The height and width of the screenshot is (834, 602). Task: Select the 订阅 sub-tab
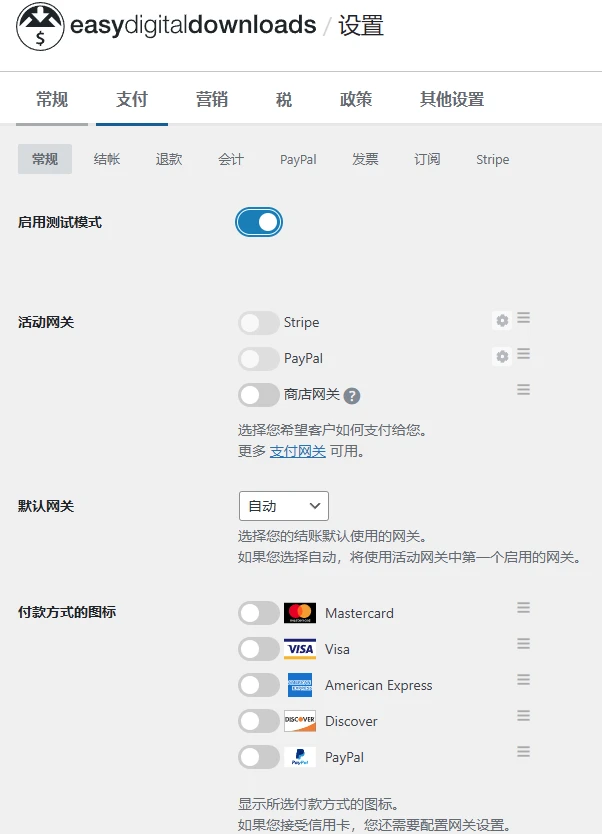pos(427,159)
